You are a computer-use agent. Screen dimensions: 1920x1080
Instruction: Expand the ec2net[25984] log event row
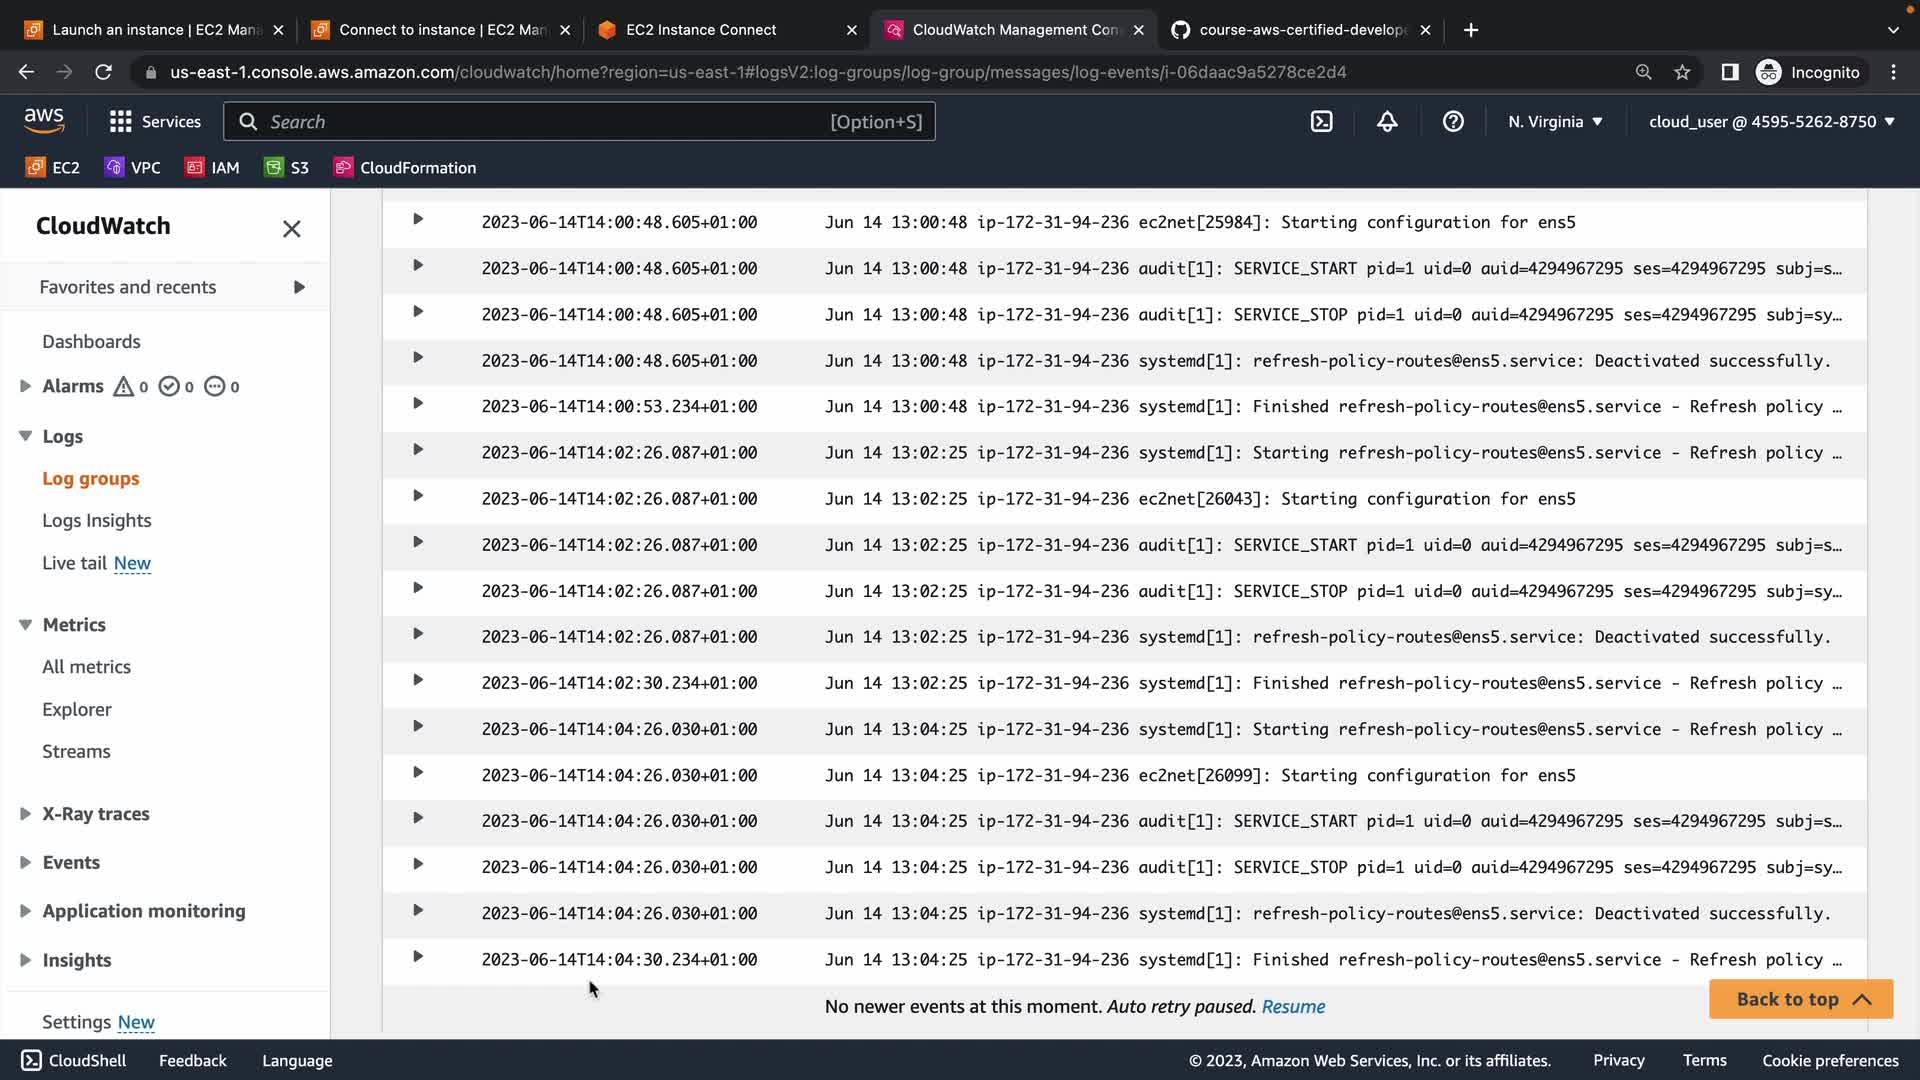coord(418,220)
